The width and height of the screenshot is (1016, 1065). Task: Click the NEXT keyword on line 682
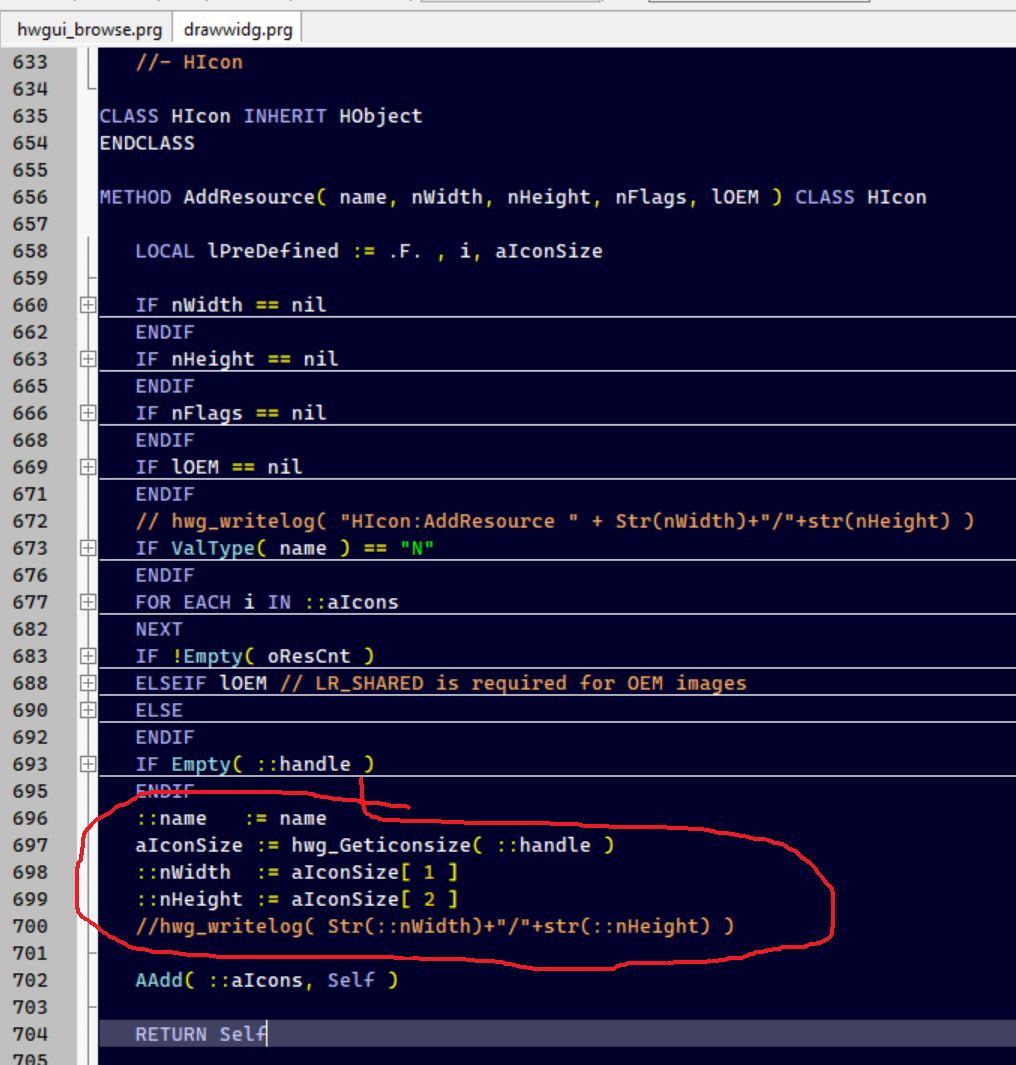(x=159, y=629)
